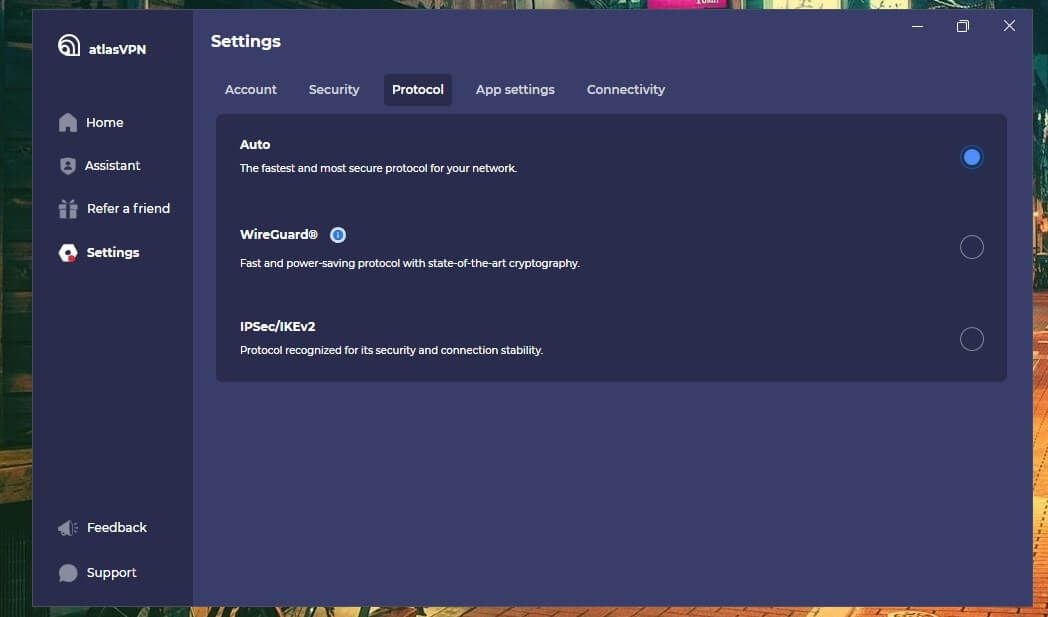Click the atlasVPN logo icon
Screen dimensions: 1048x617
coord(69,45)
